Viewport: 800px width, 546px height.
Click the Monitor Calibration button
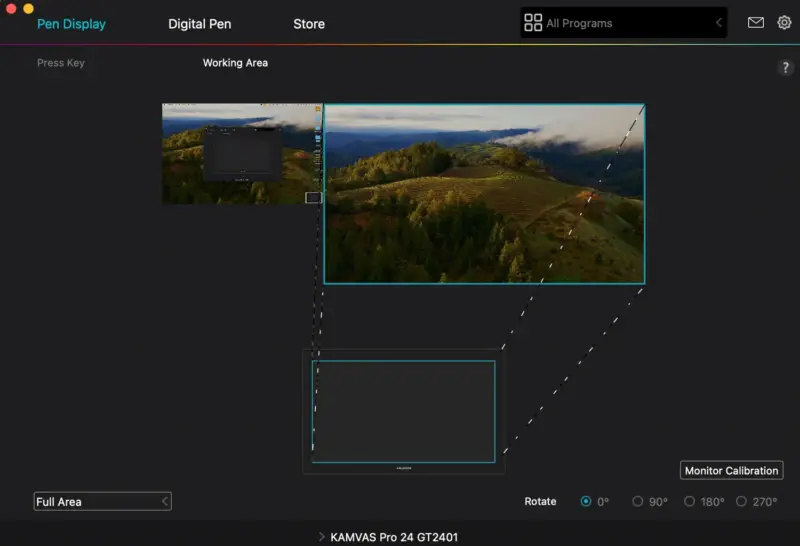[732, 470]
